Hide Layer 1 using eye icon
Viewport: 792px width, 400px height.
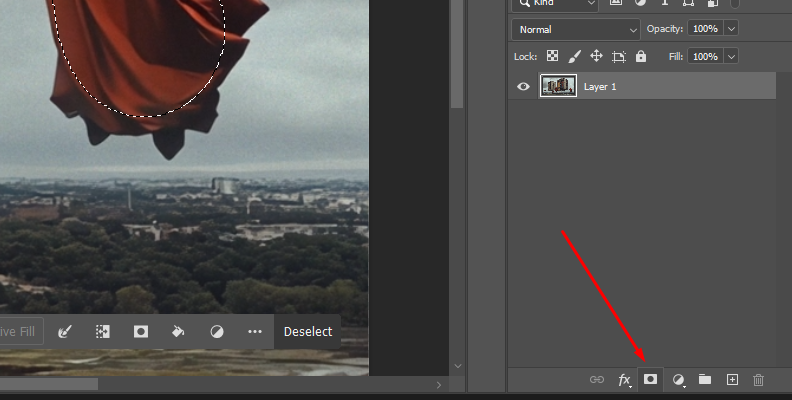tap(523, 87)
